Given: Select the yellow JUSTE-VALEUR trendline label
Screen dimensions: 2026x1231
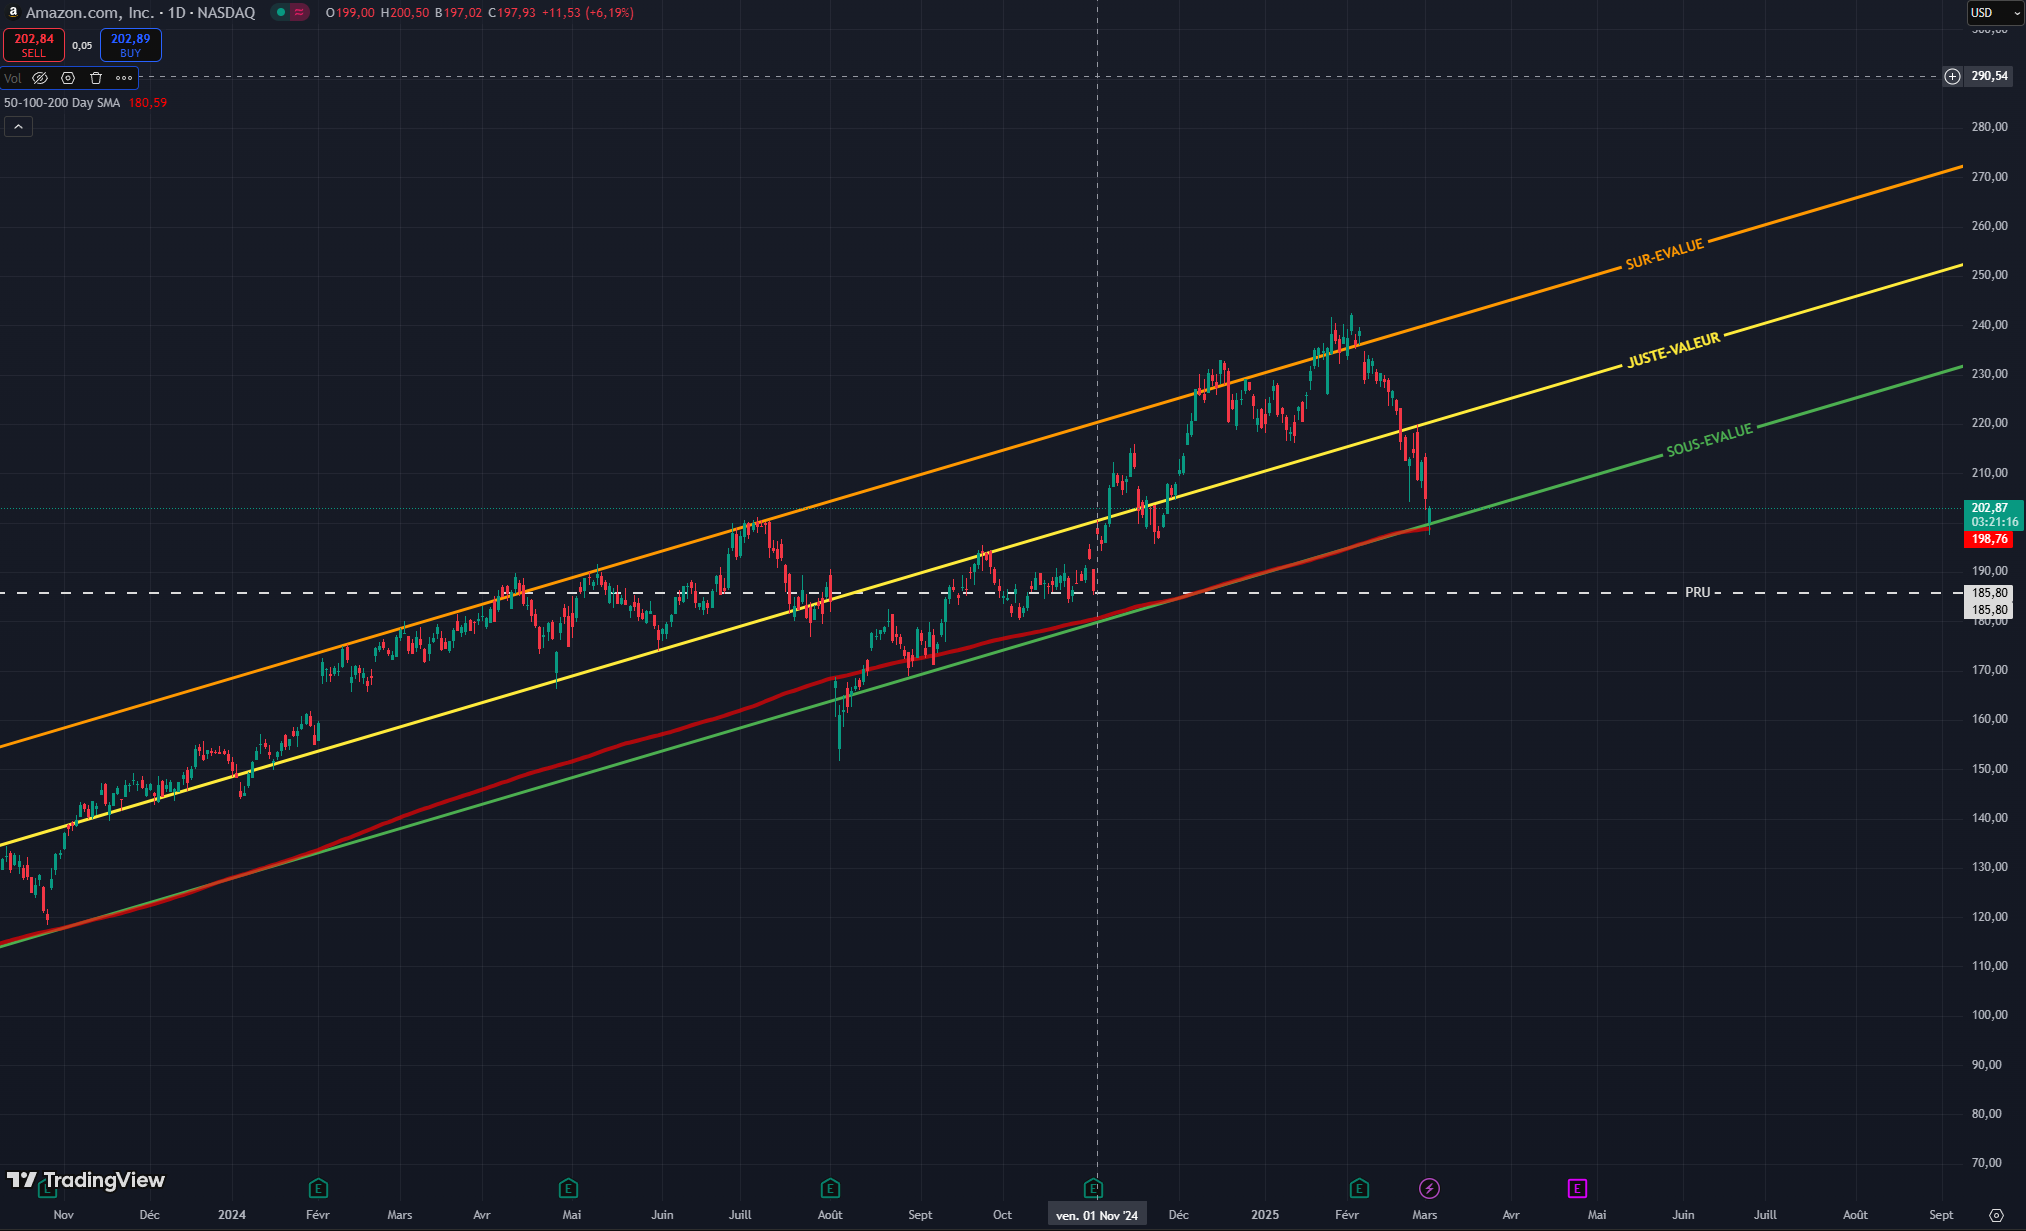Looking at the screenshot, I should (x=1674, y=350).
